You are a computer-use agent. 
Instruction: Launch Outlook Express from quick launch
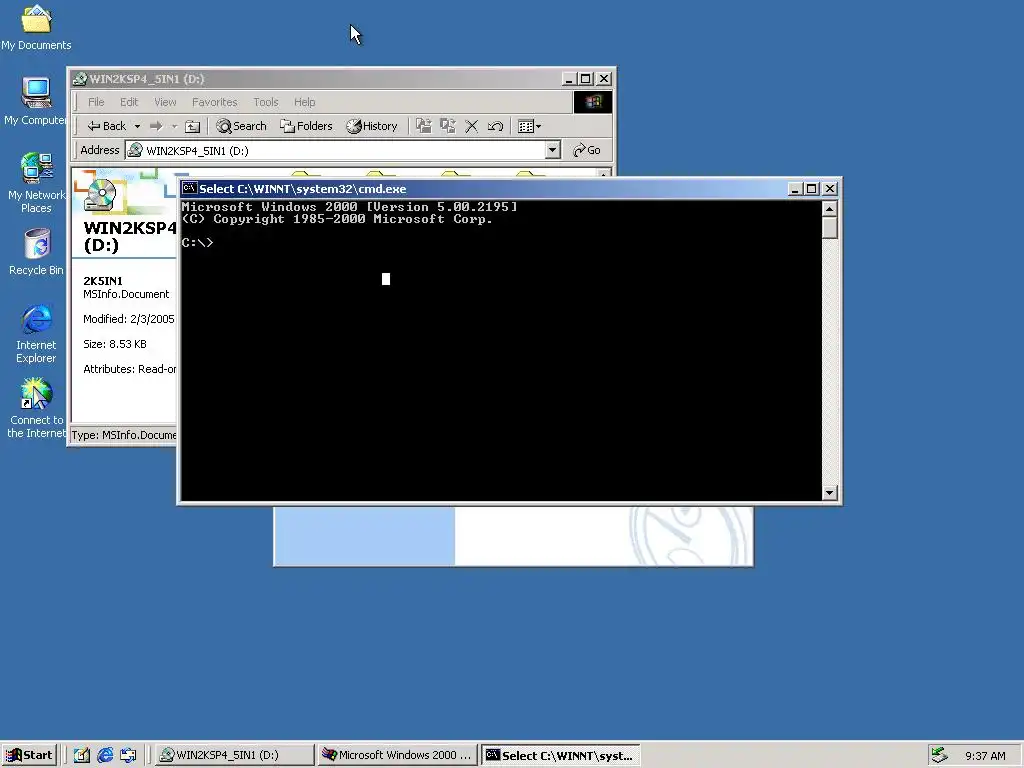(x=128, y=755)
